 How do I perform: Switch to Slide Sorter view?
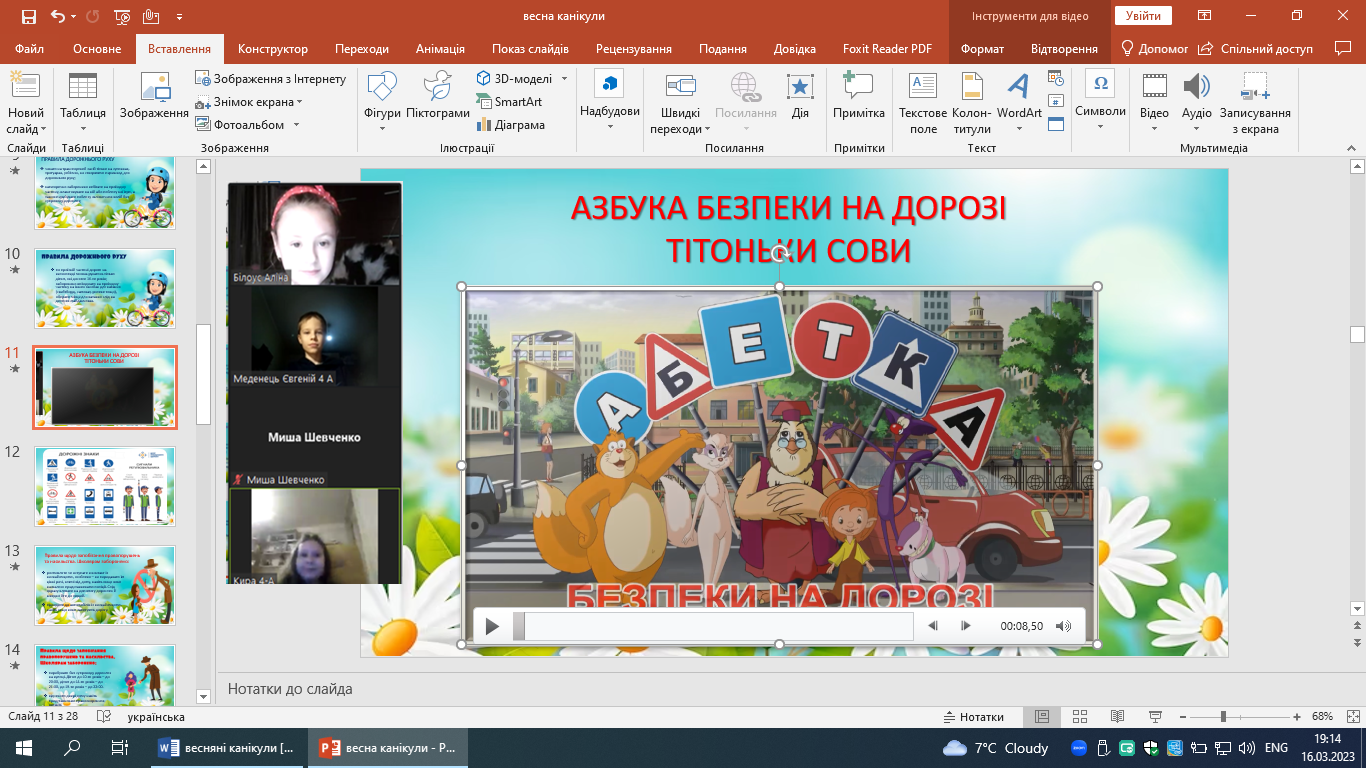1079,717
